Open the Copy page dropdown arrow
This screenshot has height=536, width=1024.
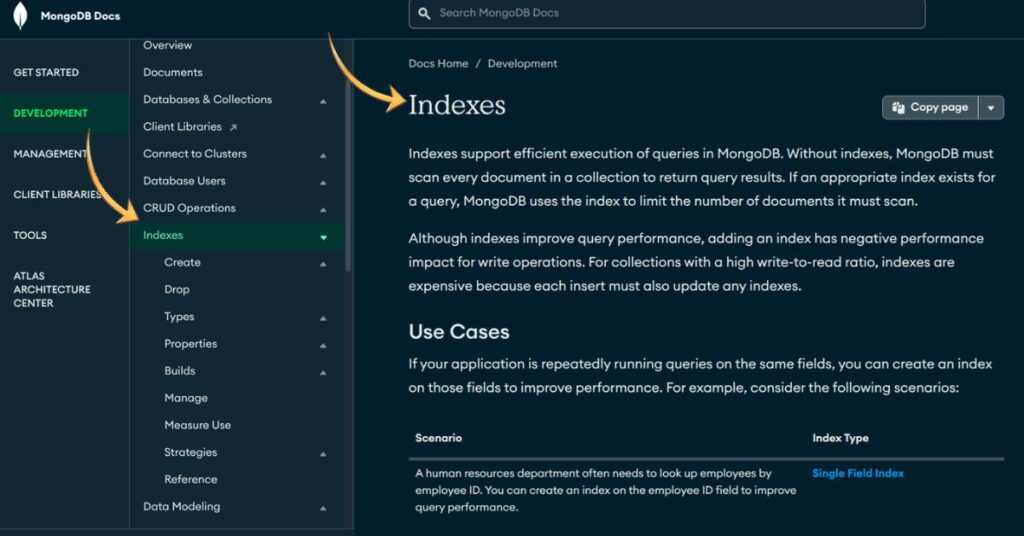coord(990,108)
